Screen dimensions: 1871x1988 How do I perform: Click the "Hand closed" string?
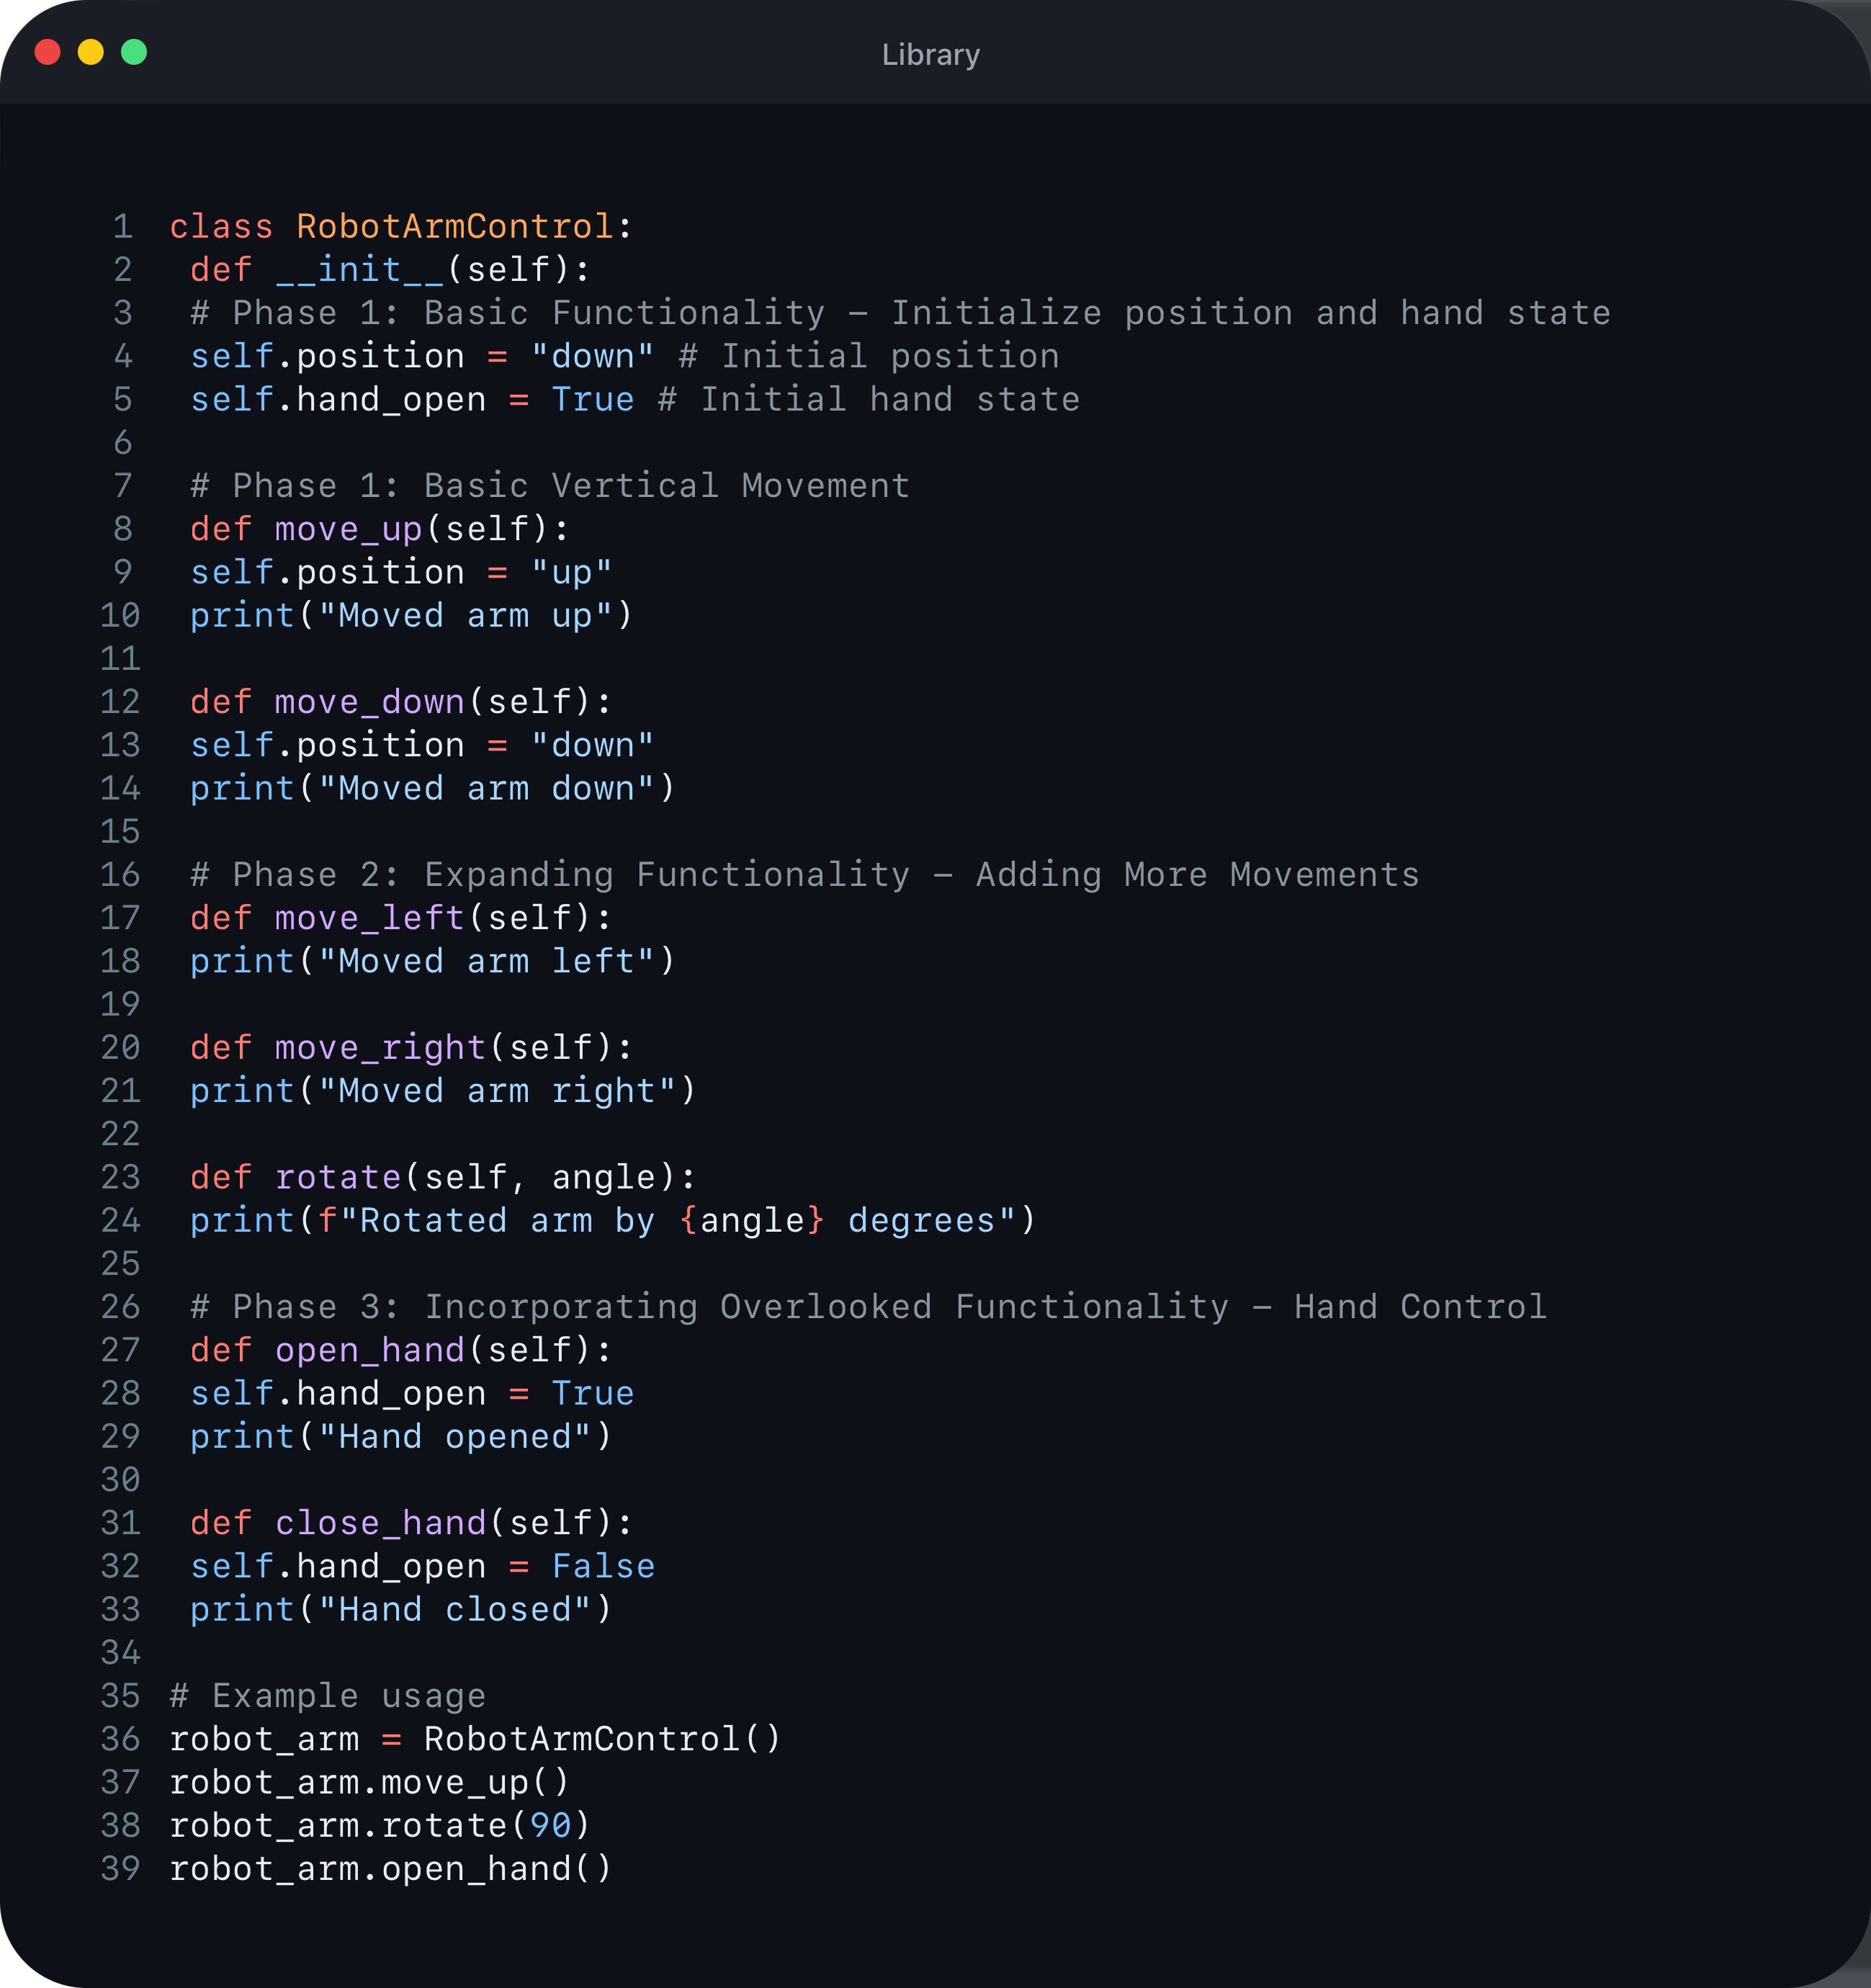455,1610
